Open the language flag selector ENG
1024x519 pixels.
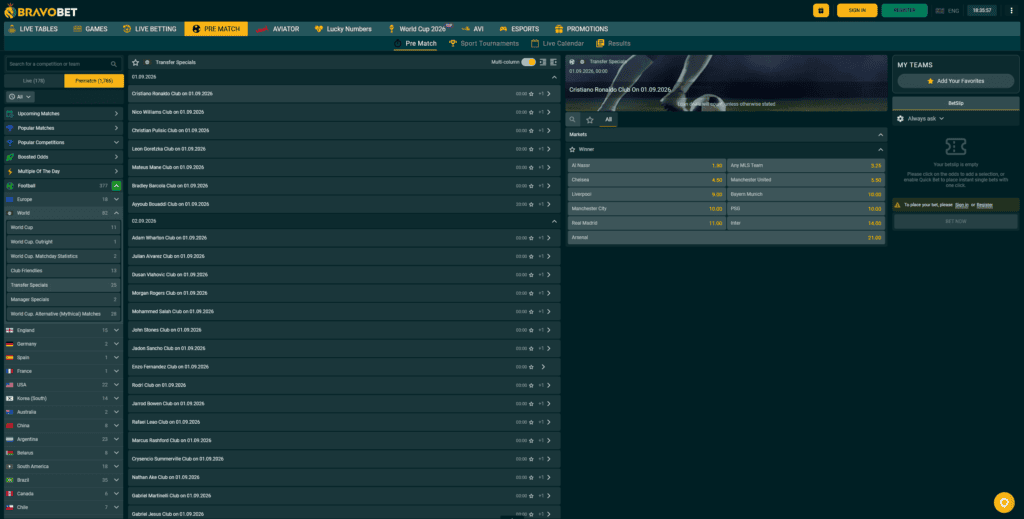point(948,10)
